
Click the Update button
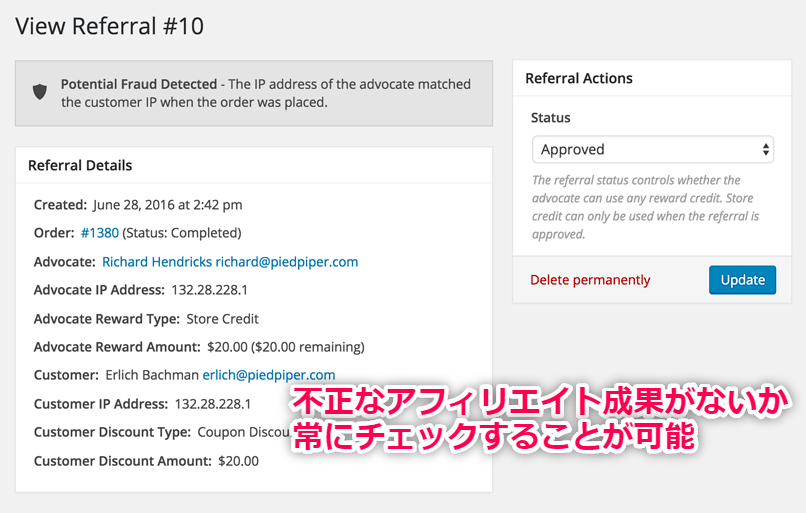coord(742,280)
